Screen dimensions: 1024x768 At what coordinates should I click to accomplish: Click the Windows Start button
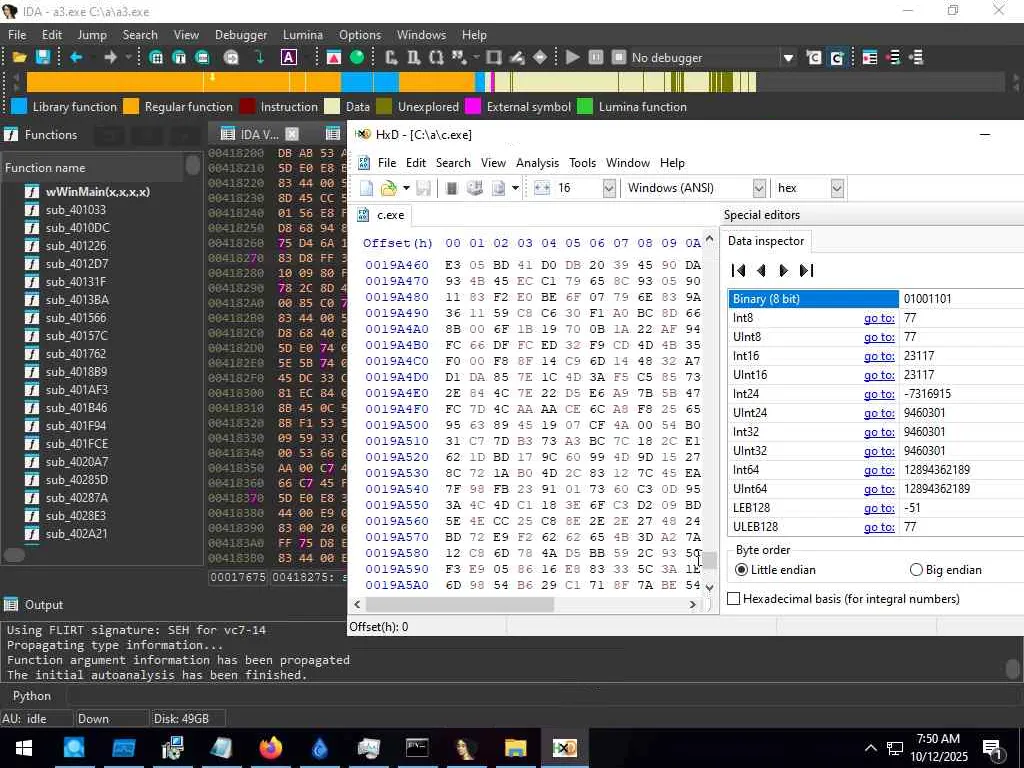click(24, 748)
